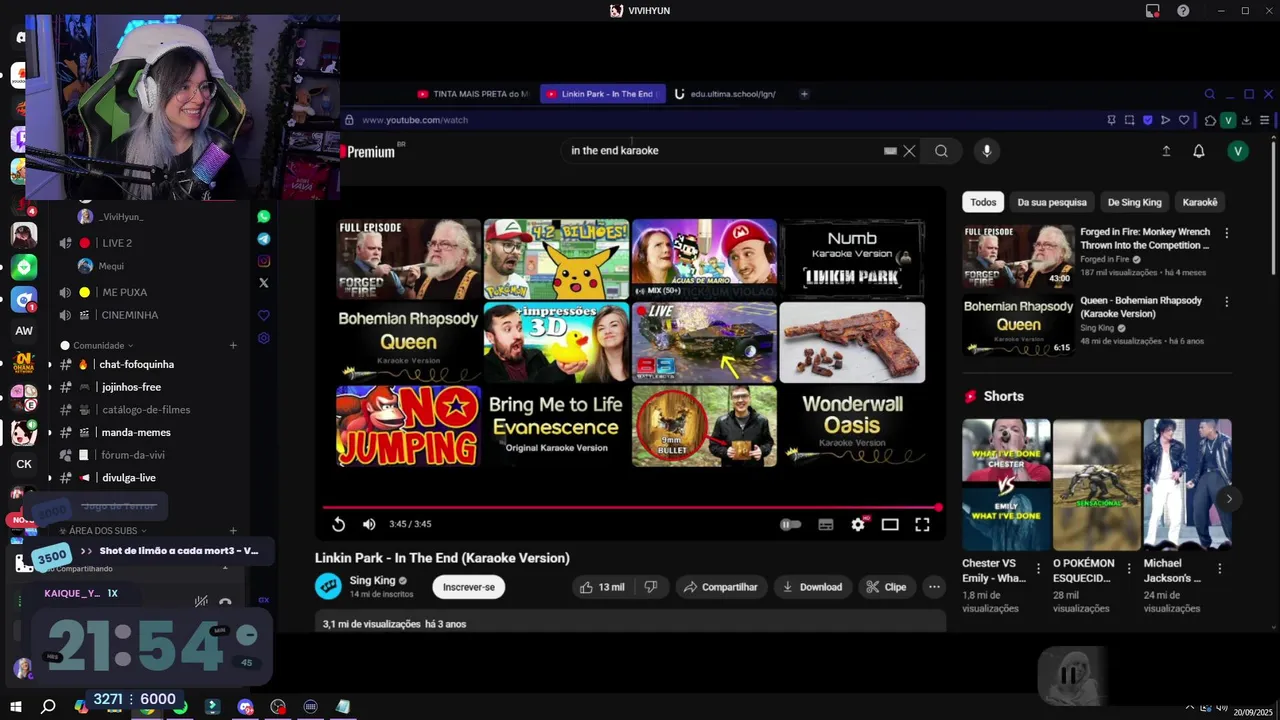
Task: Switch to the edu.ultima.school browser tab
Action: click(728, 94)
